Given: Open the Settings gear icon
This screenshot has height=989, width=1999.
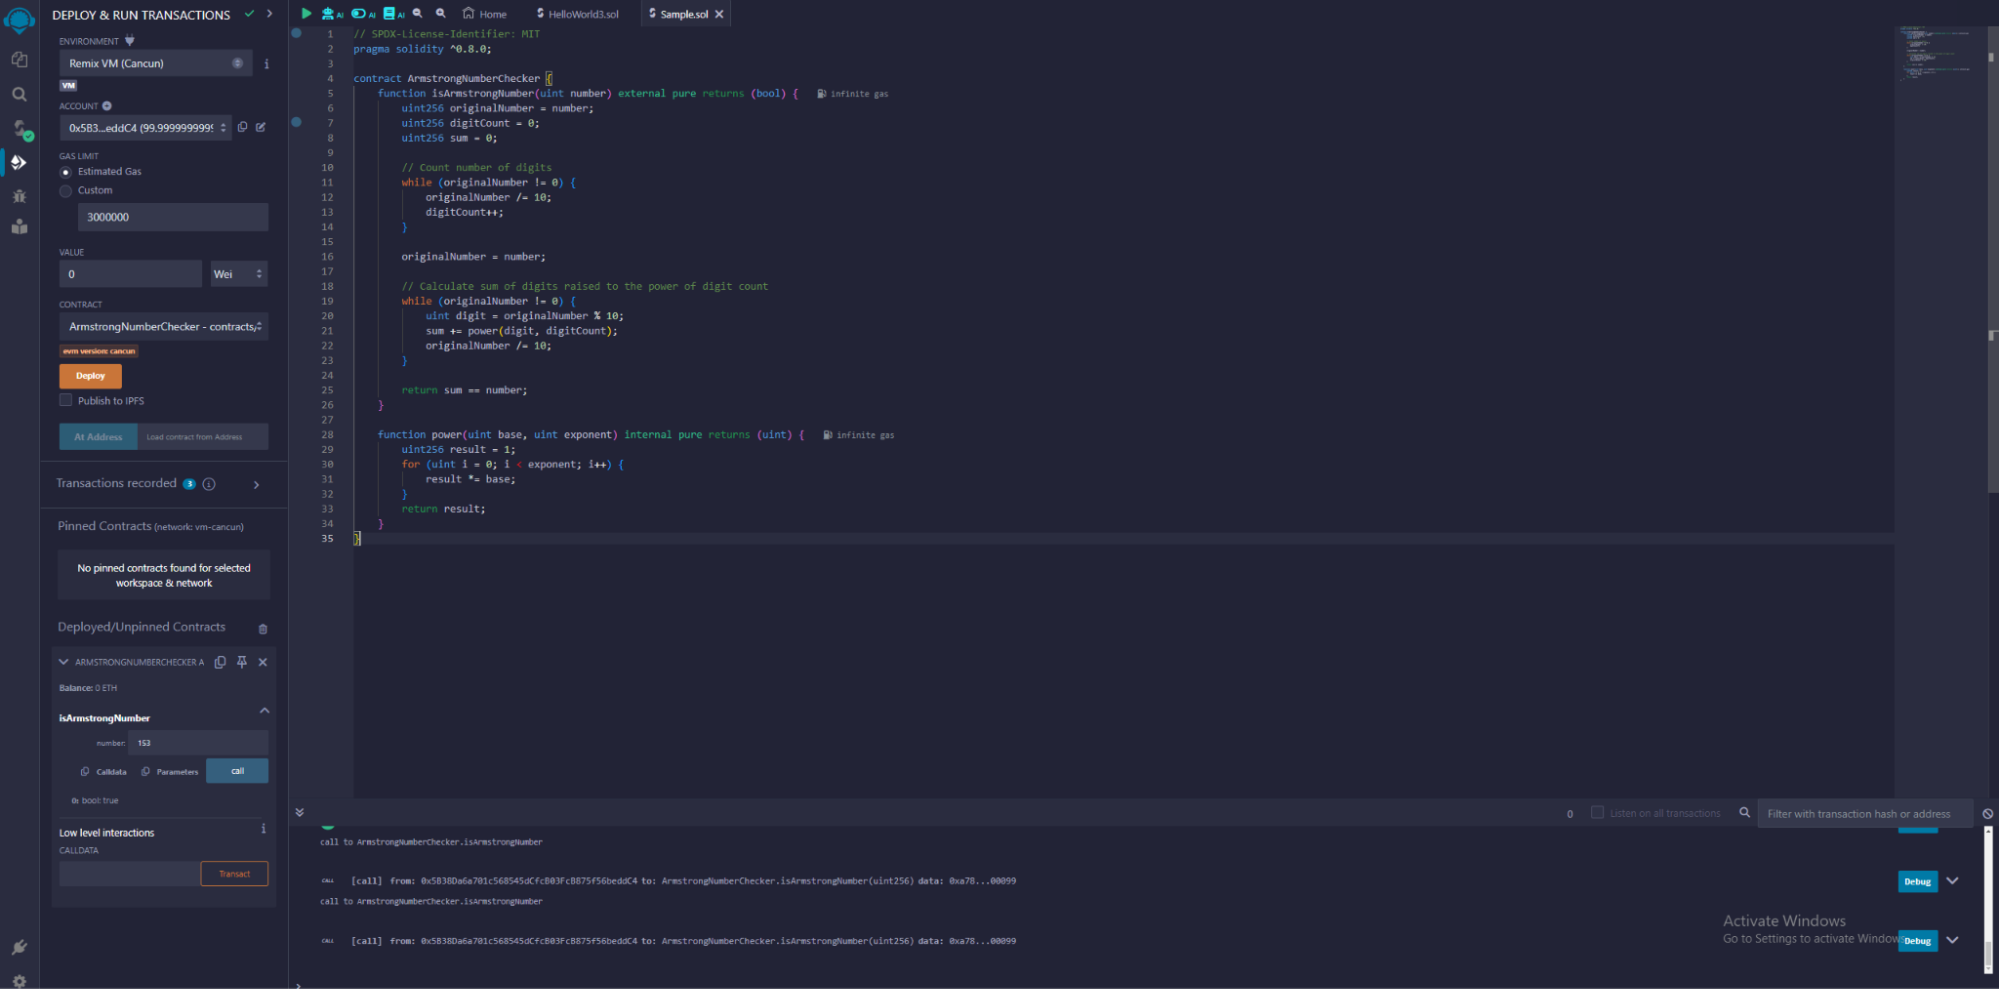Looking at the screenshot, I should point(19,981).
